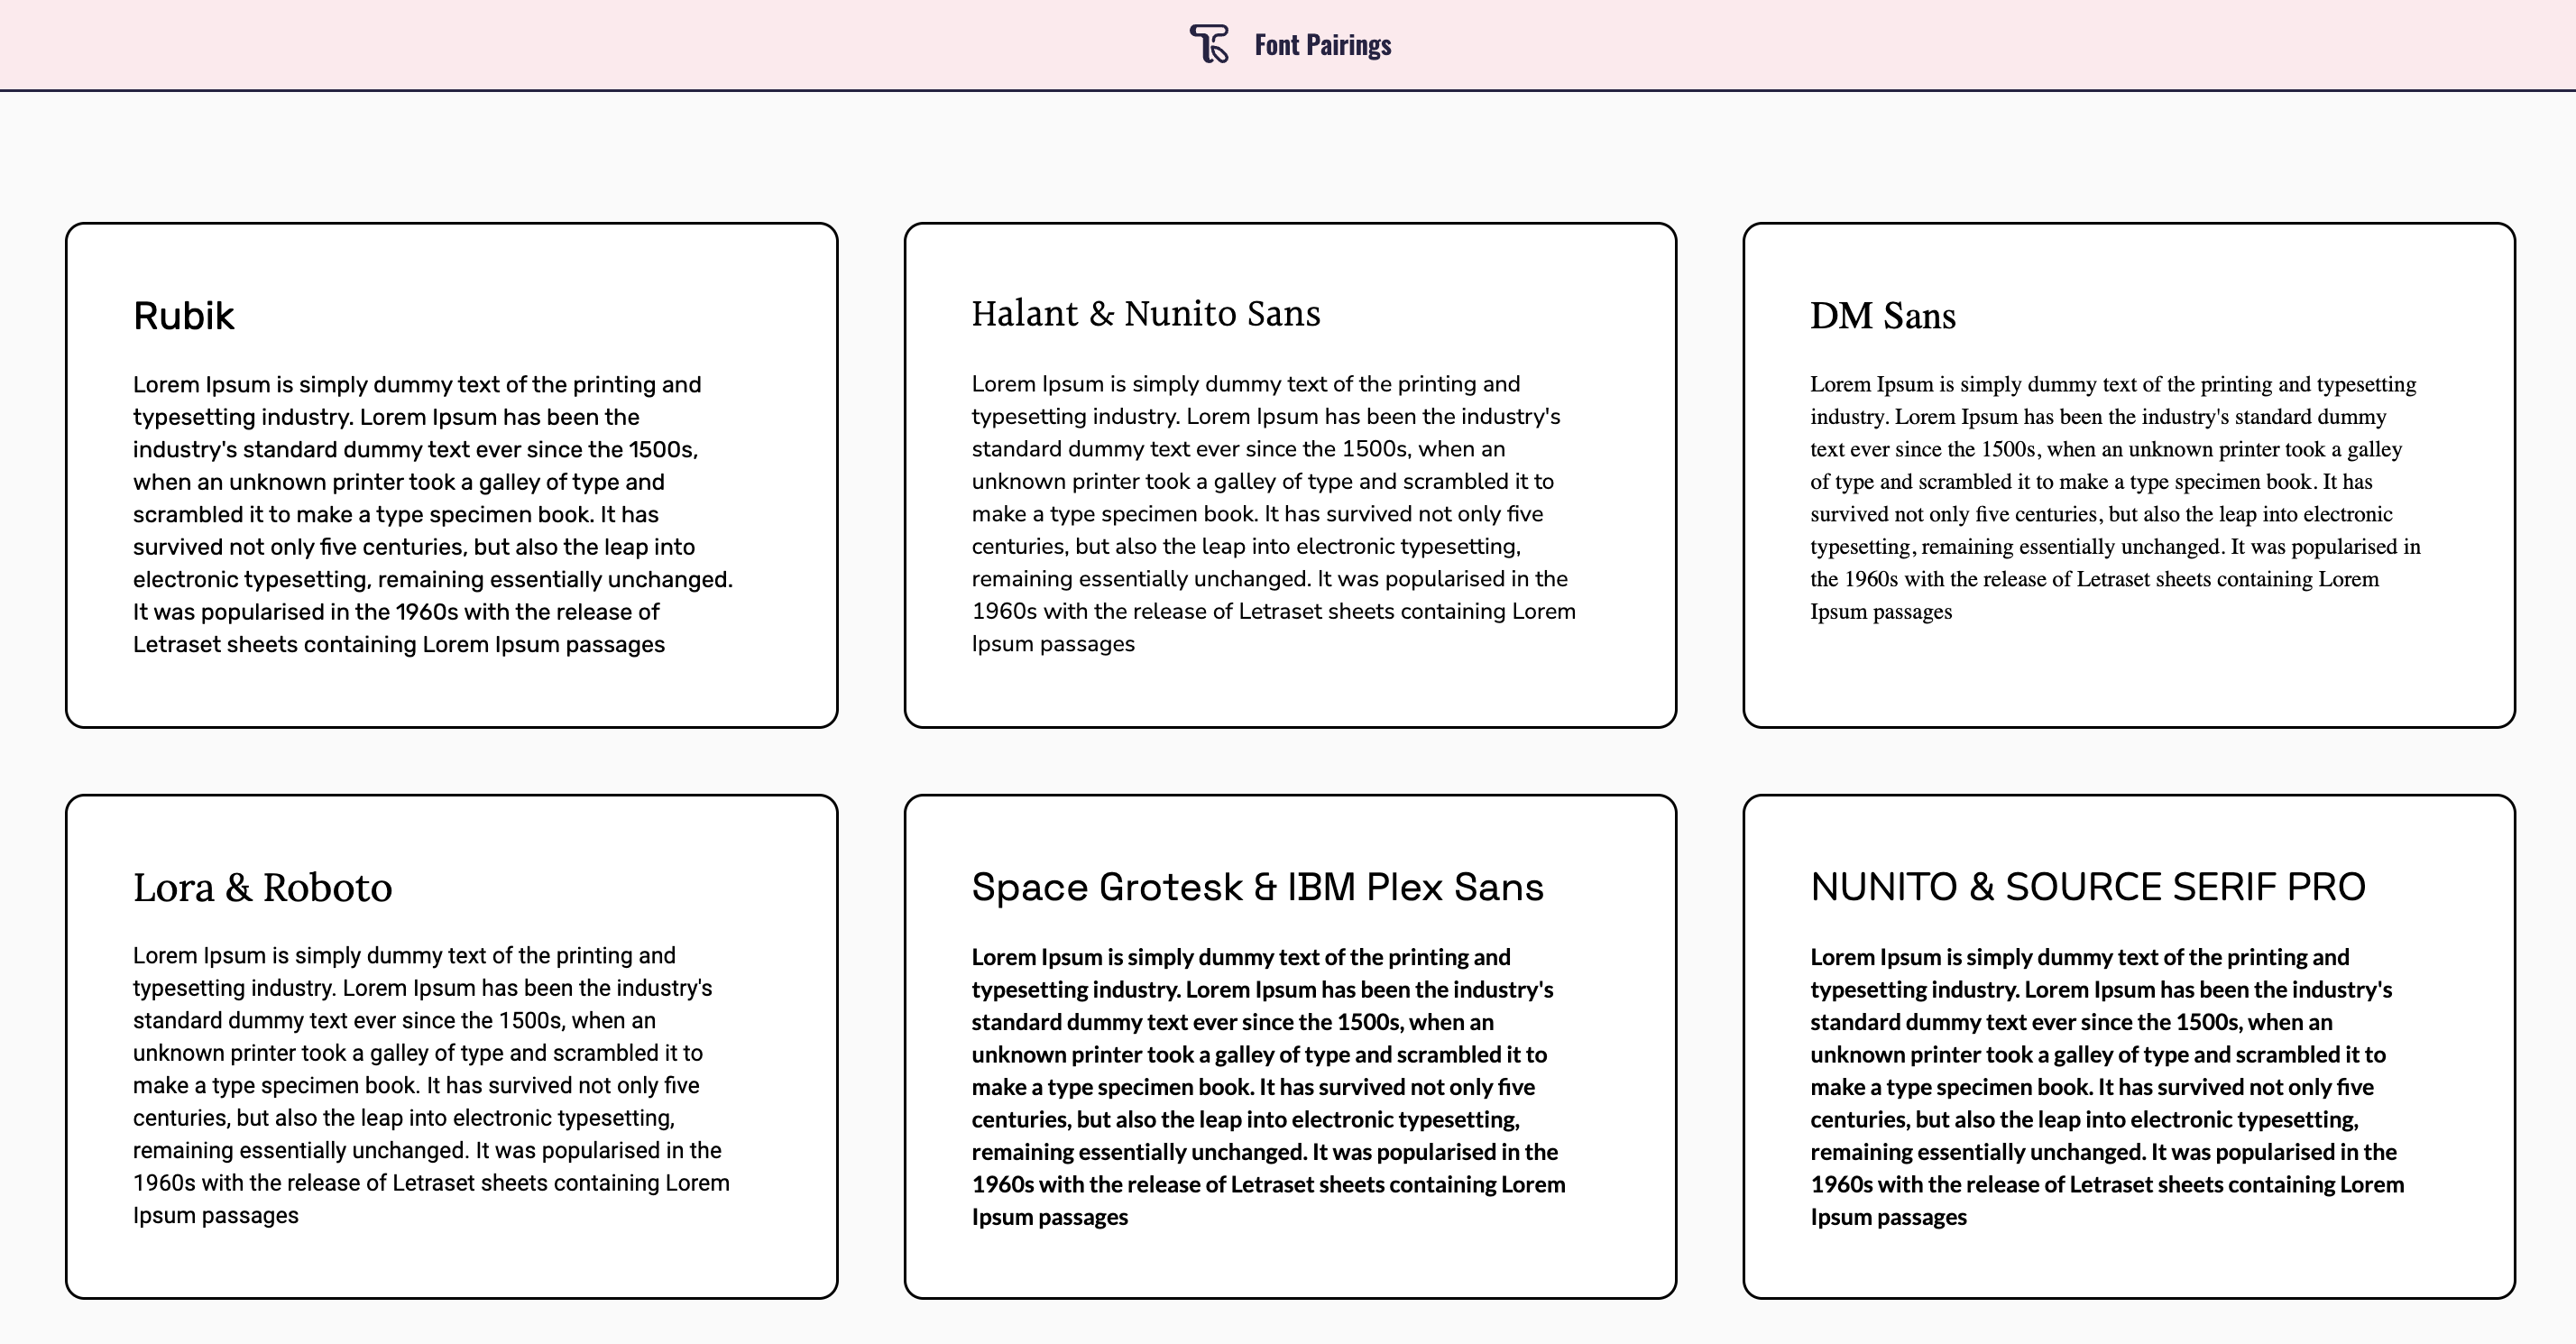Click the Font Pairings header title
The width and height of the screenshot is (2576, 1344).
[x=1322, y=45]
